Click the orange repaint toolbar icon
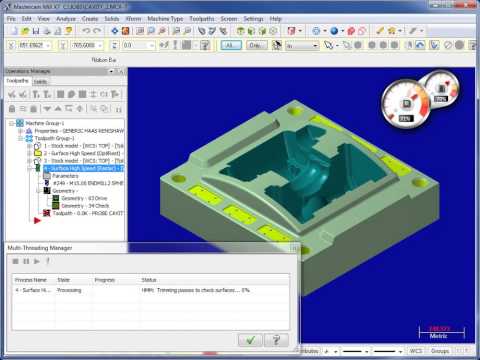Viewport: 480px width, 360px height. click(126, 31)
